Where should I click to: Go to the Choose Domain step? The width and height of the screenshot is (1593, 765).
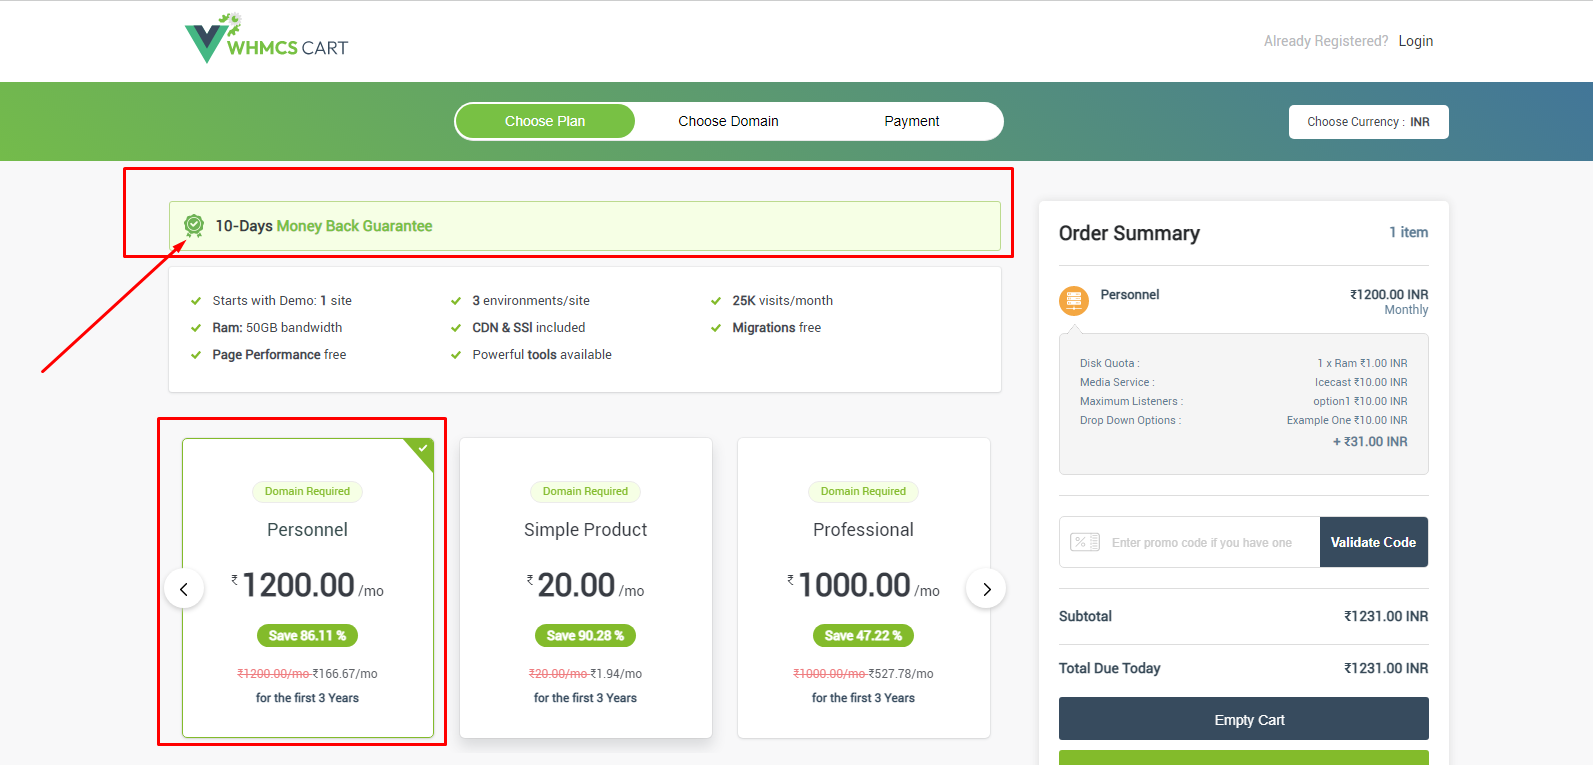[728, 121]
